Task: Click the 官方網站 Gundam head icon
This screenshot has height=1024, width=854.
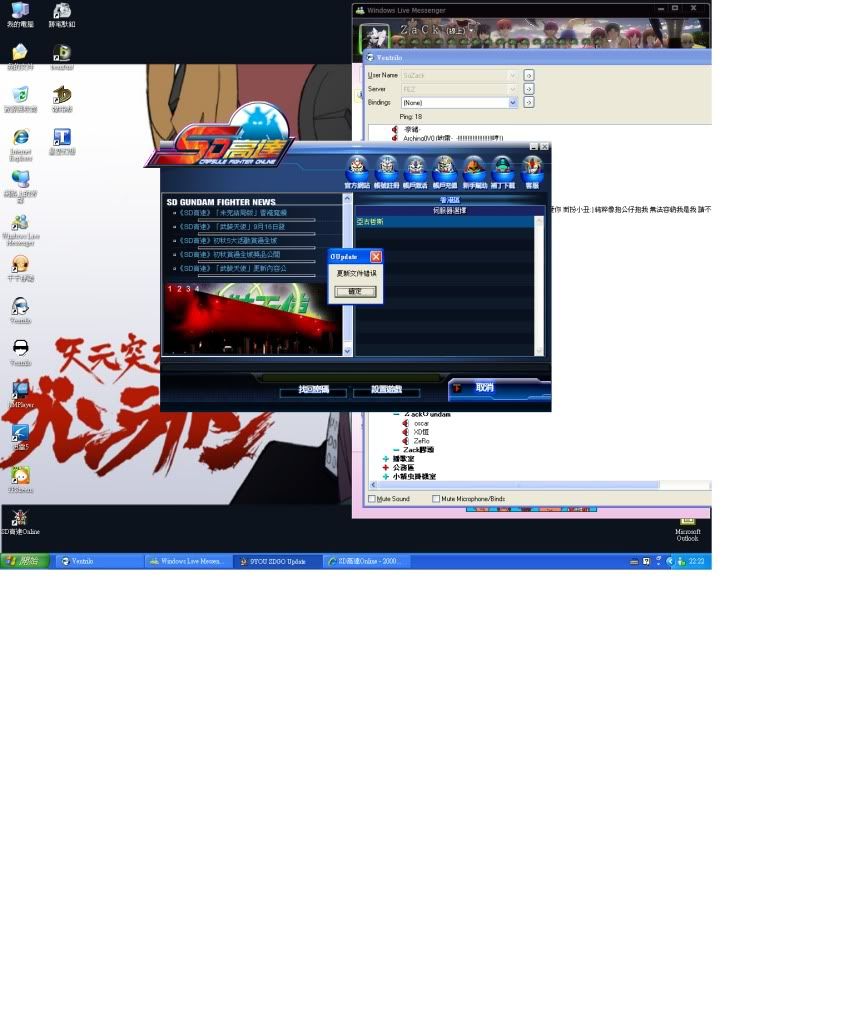Action: coord(357,167)
